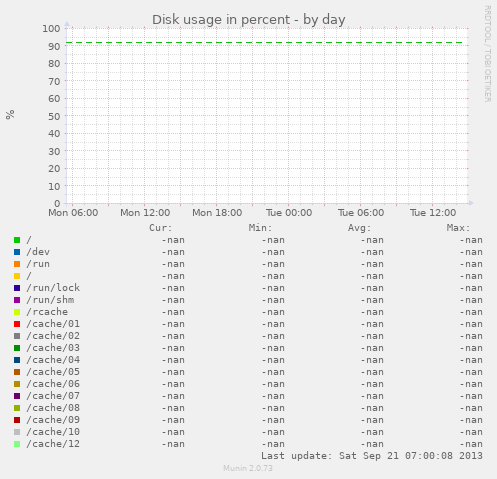The image size is (497, 479).
Task: Click the Avg -nan value for /rcache
Action: tap(372, 312)
